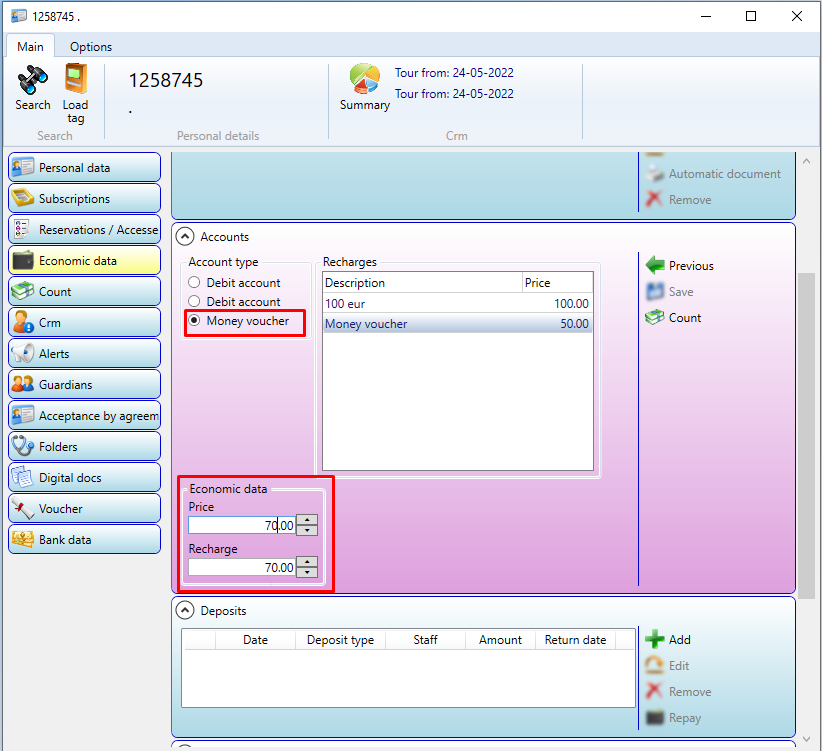Switch to the Main tab
This screenshot has height=751, width=822.
pyautogui.click(x=30, y=47)
